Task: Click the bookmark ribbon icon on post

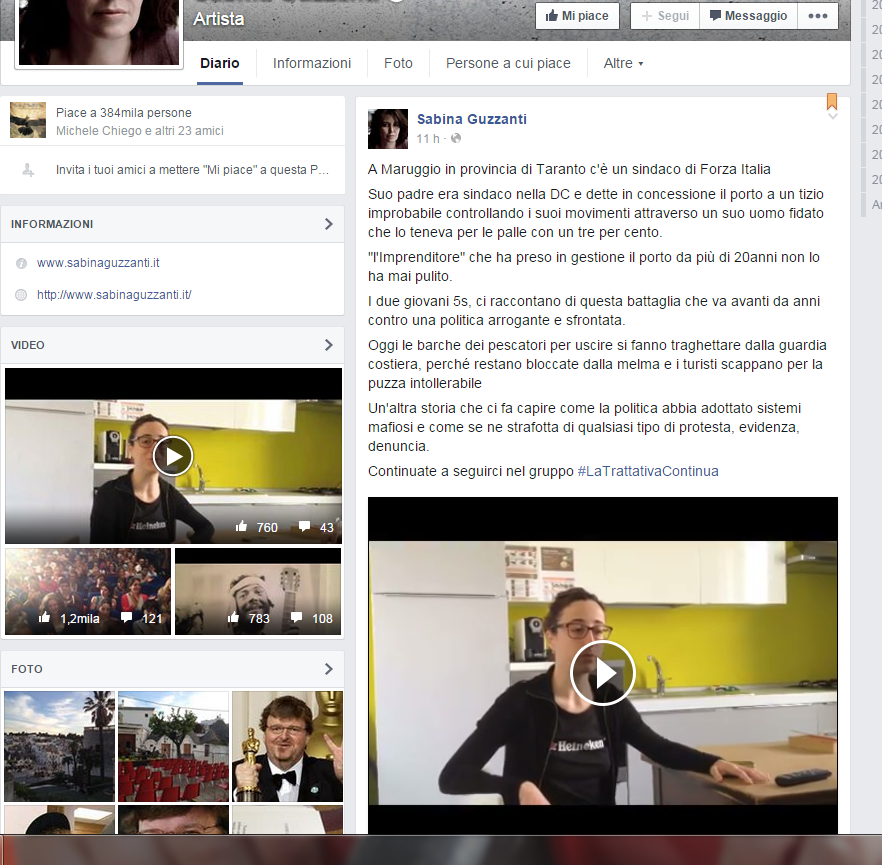Action: coord(831,101)
